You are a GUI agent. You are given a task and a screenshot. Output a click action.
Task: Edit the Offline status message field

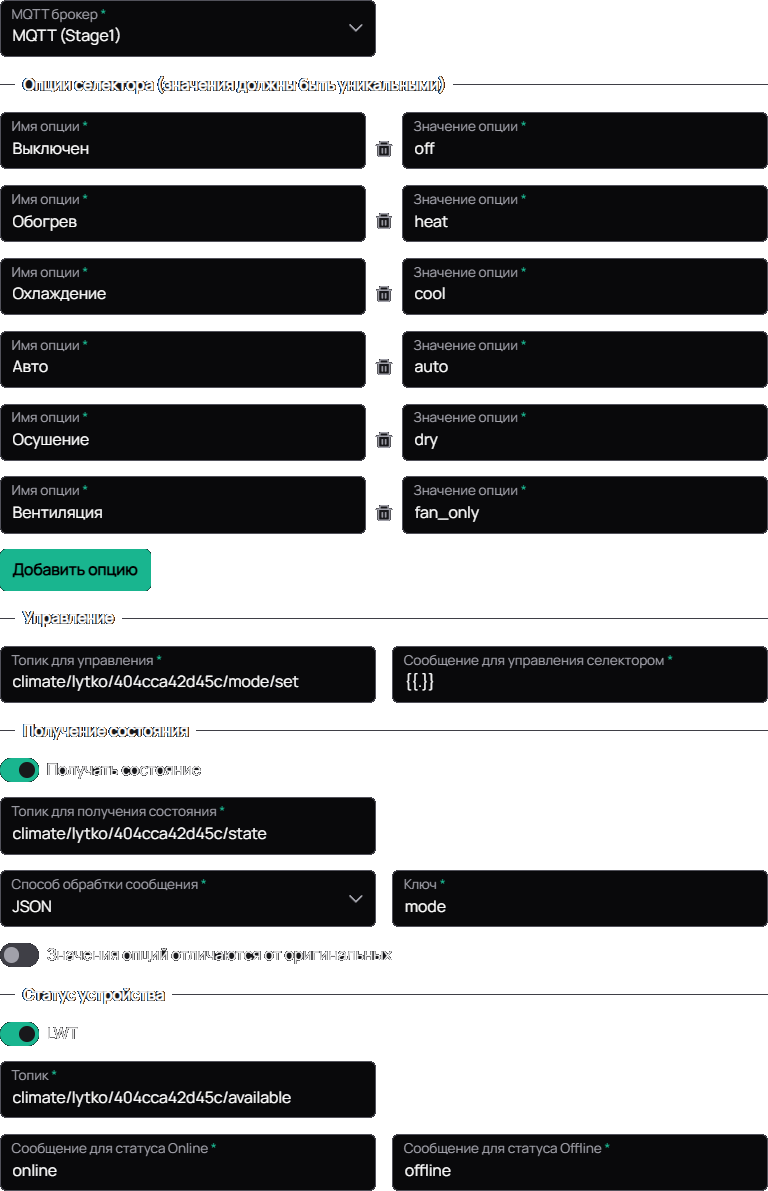(580, 1162)
